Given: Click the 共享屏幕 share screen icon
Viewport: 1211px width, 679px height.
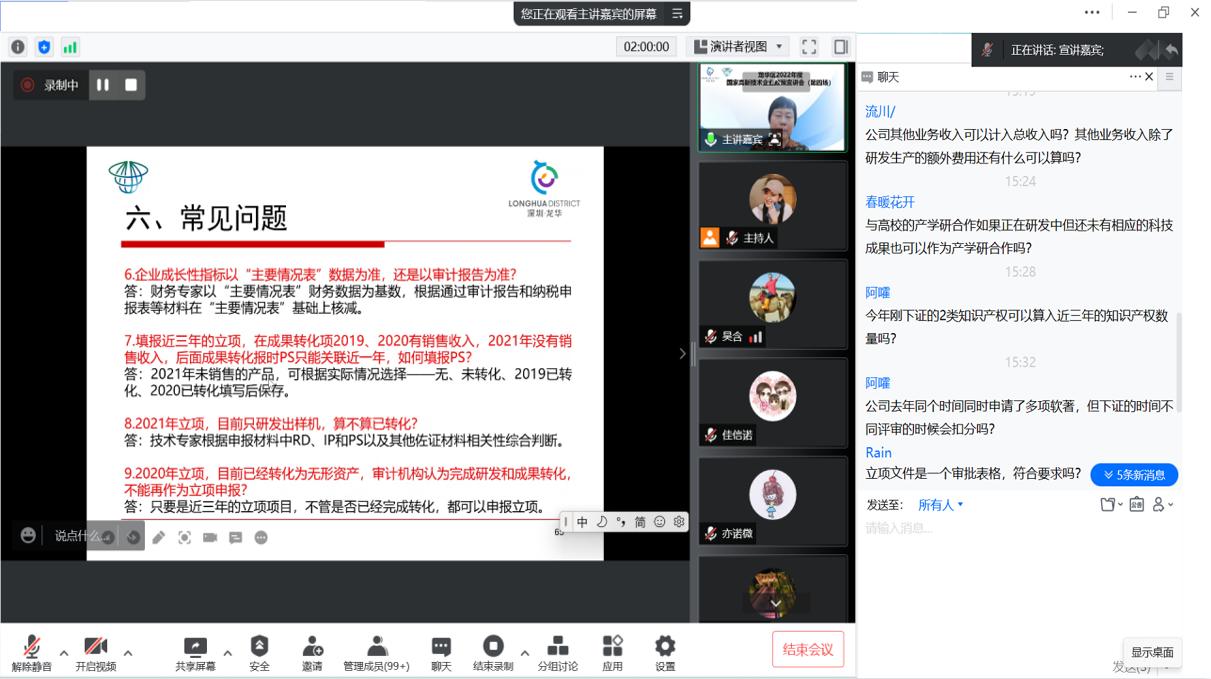Looking at the screenshot, I should 195,647.
